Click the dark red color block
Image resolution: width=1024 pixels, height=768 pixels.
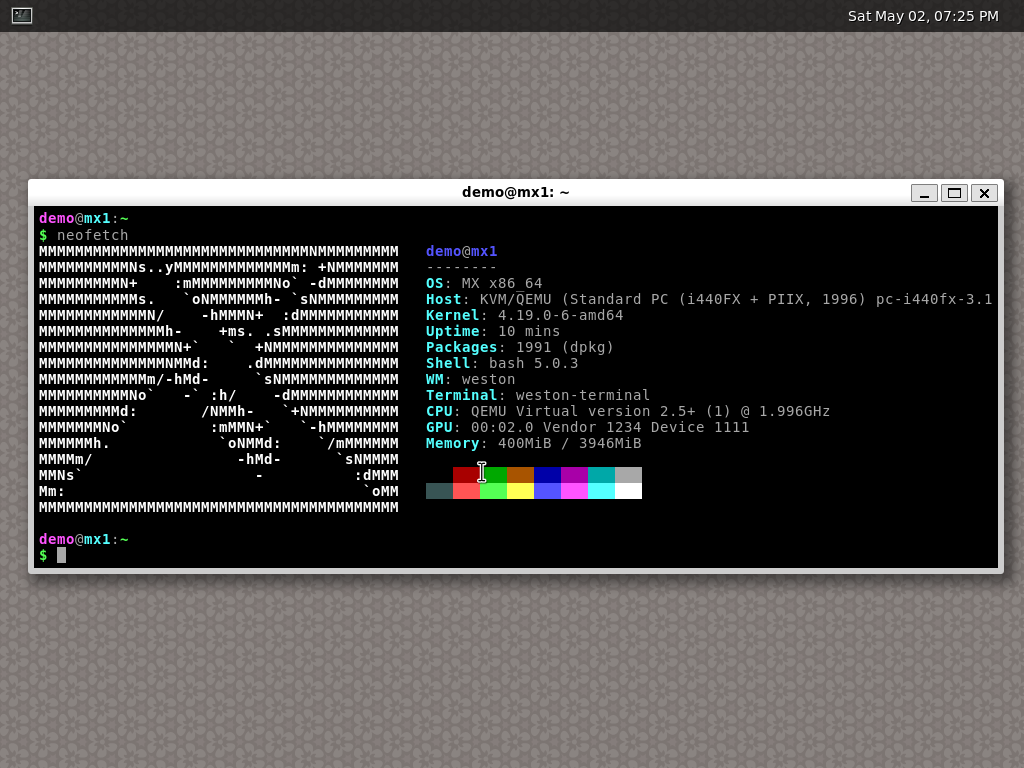click(466, 475)
